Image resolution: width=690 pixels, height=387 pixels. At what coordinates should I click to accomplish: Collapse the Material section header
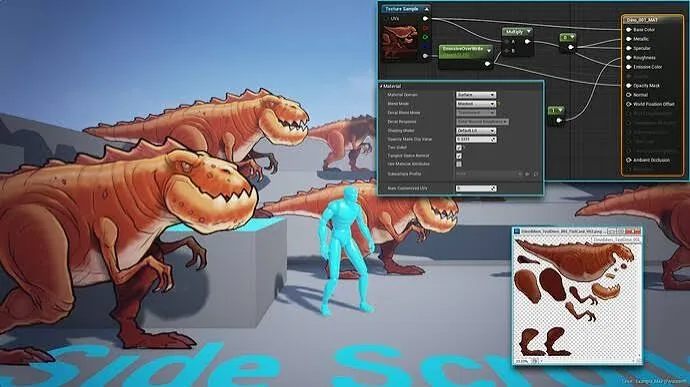(381, 86)
